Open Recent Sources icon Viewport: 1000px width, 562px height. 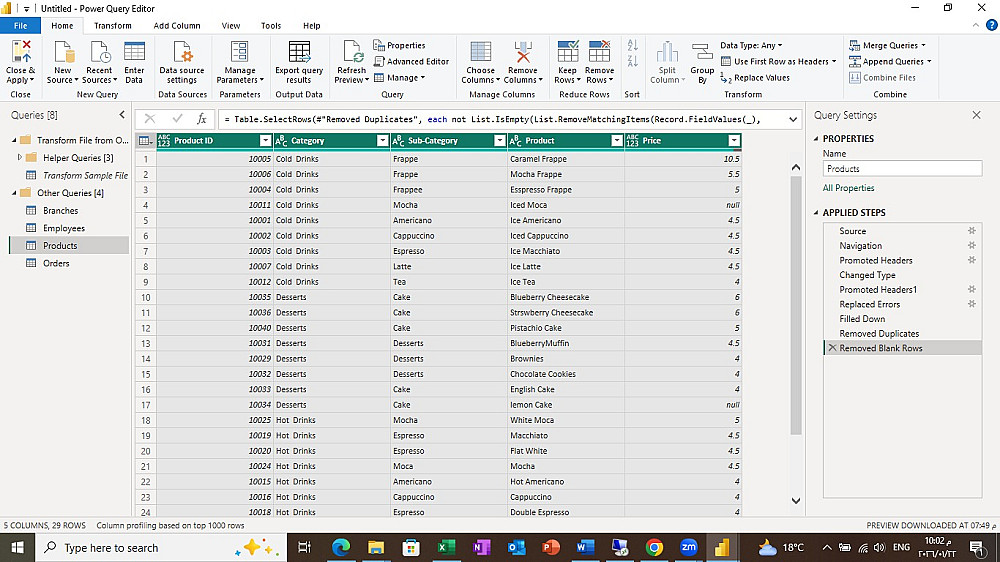[x=99, y=52]
